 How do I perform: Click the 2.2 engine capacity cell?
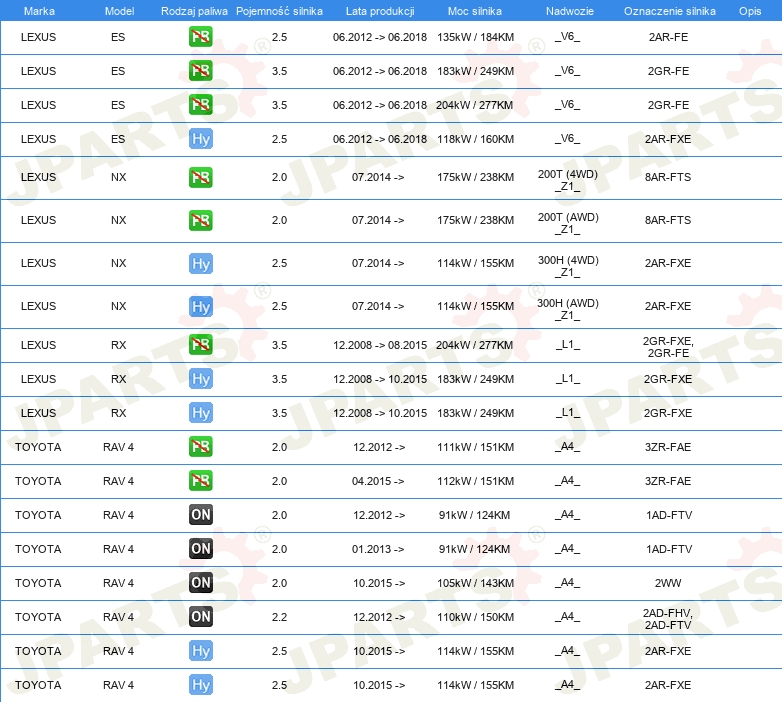279,617
